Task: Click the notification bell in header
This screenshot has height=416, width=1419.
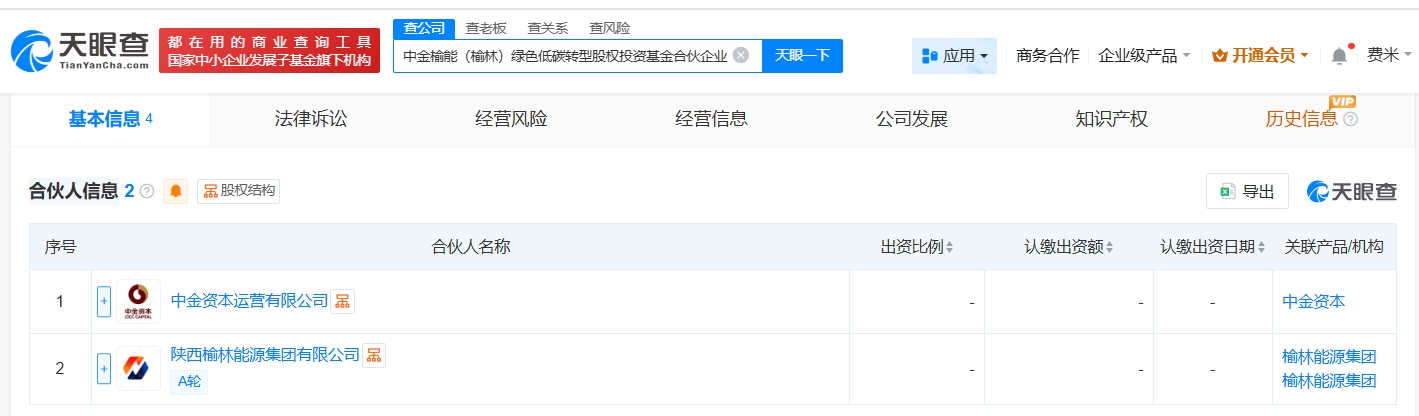Action: point(1339,56)
